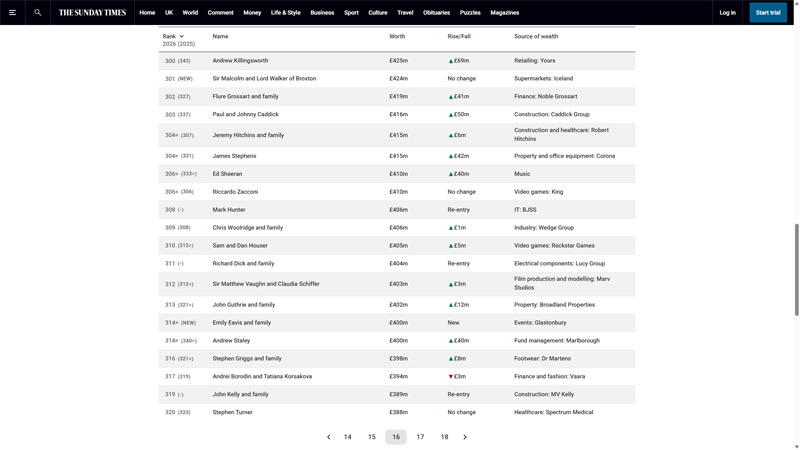
Task: Click the red £3m fall value
Action: (x=457, y=377)
